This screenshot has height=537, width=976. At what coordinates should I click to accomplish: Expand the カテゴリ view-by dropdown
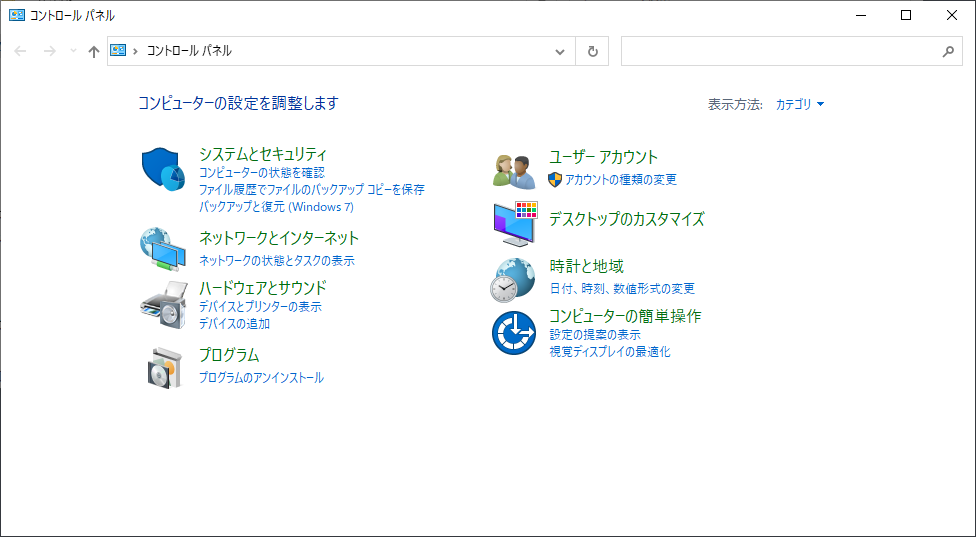tap(800, 105)
